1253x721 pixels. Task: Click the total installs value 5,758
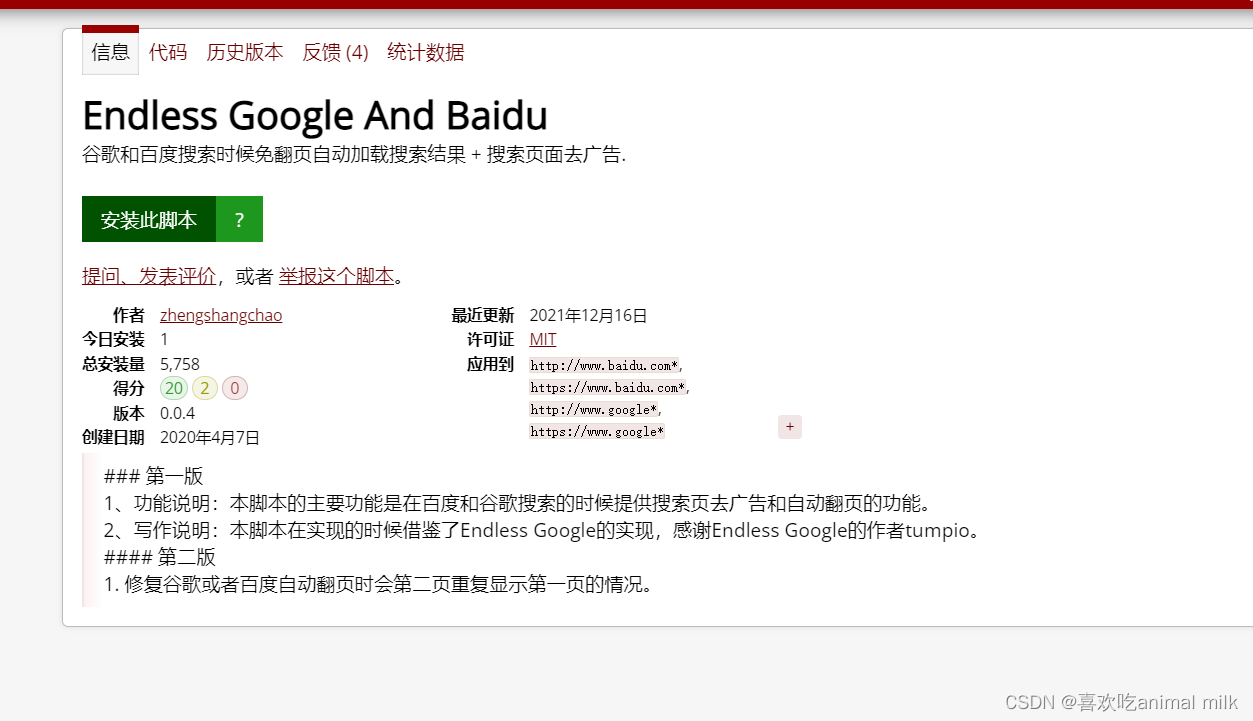click(x=180, y=364)
